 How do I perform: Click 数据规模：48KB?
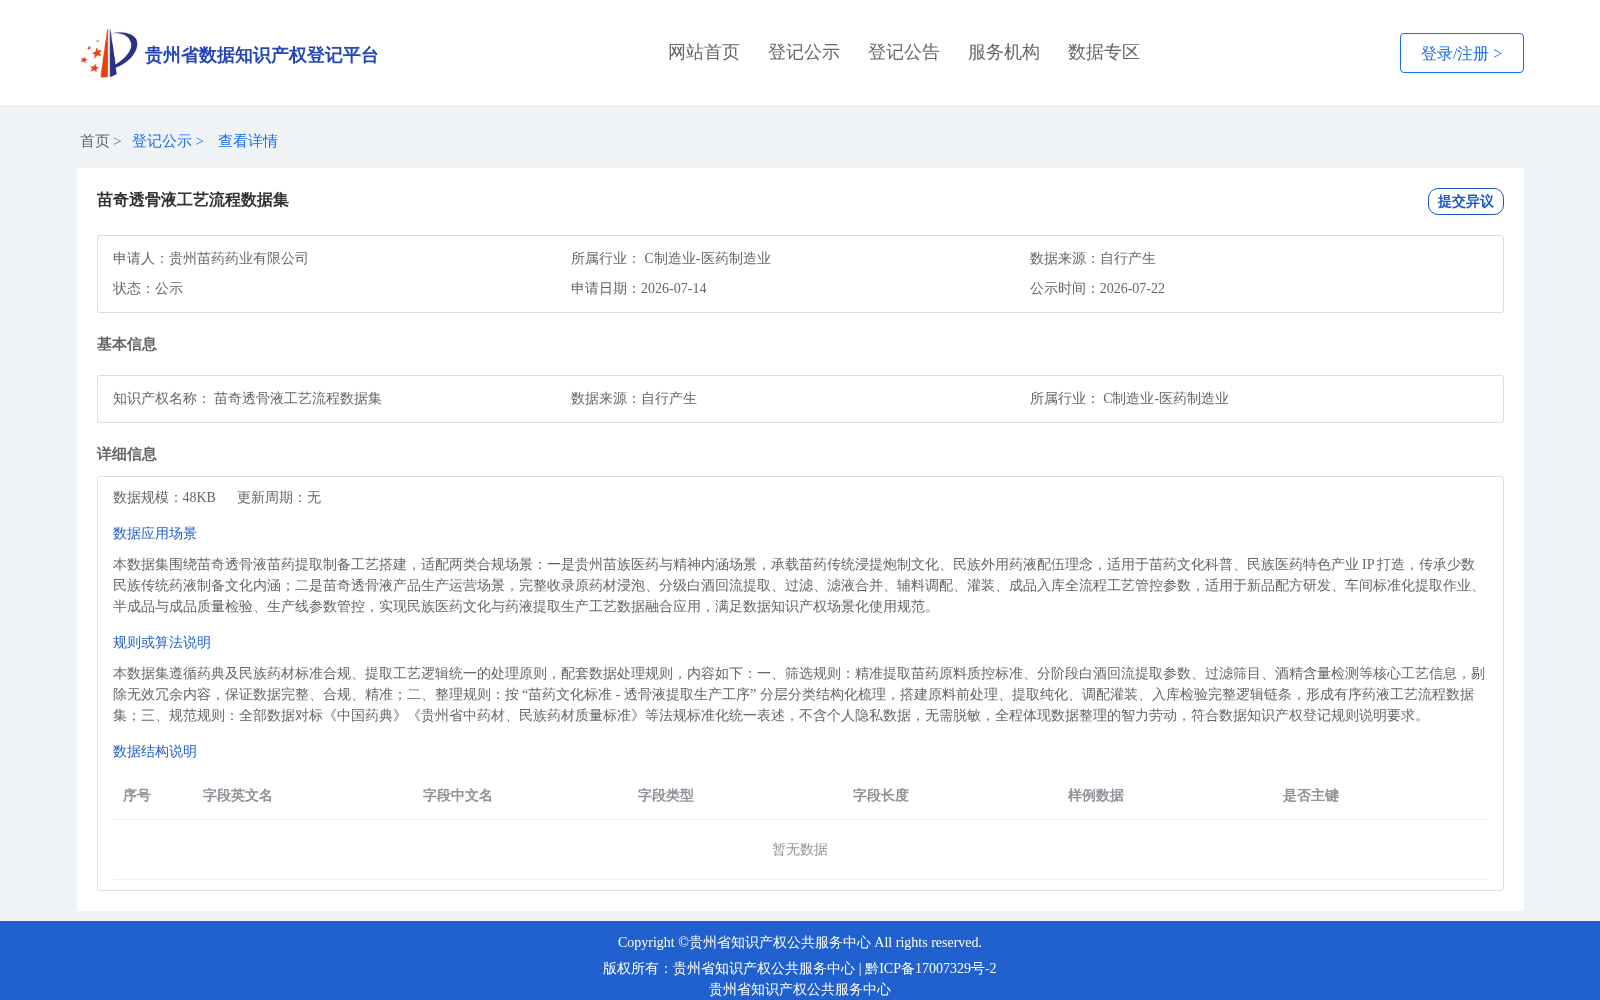[164, 497]
